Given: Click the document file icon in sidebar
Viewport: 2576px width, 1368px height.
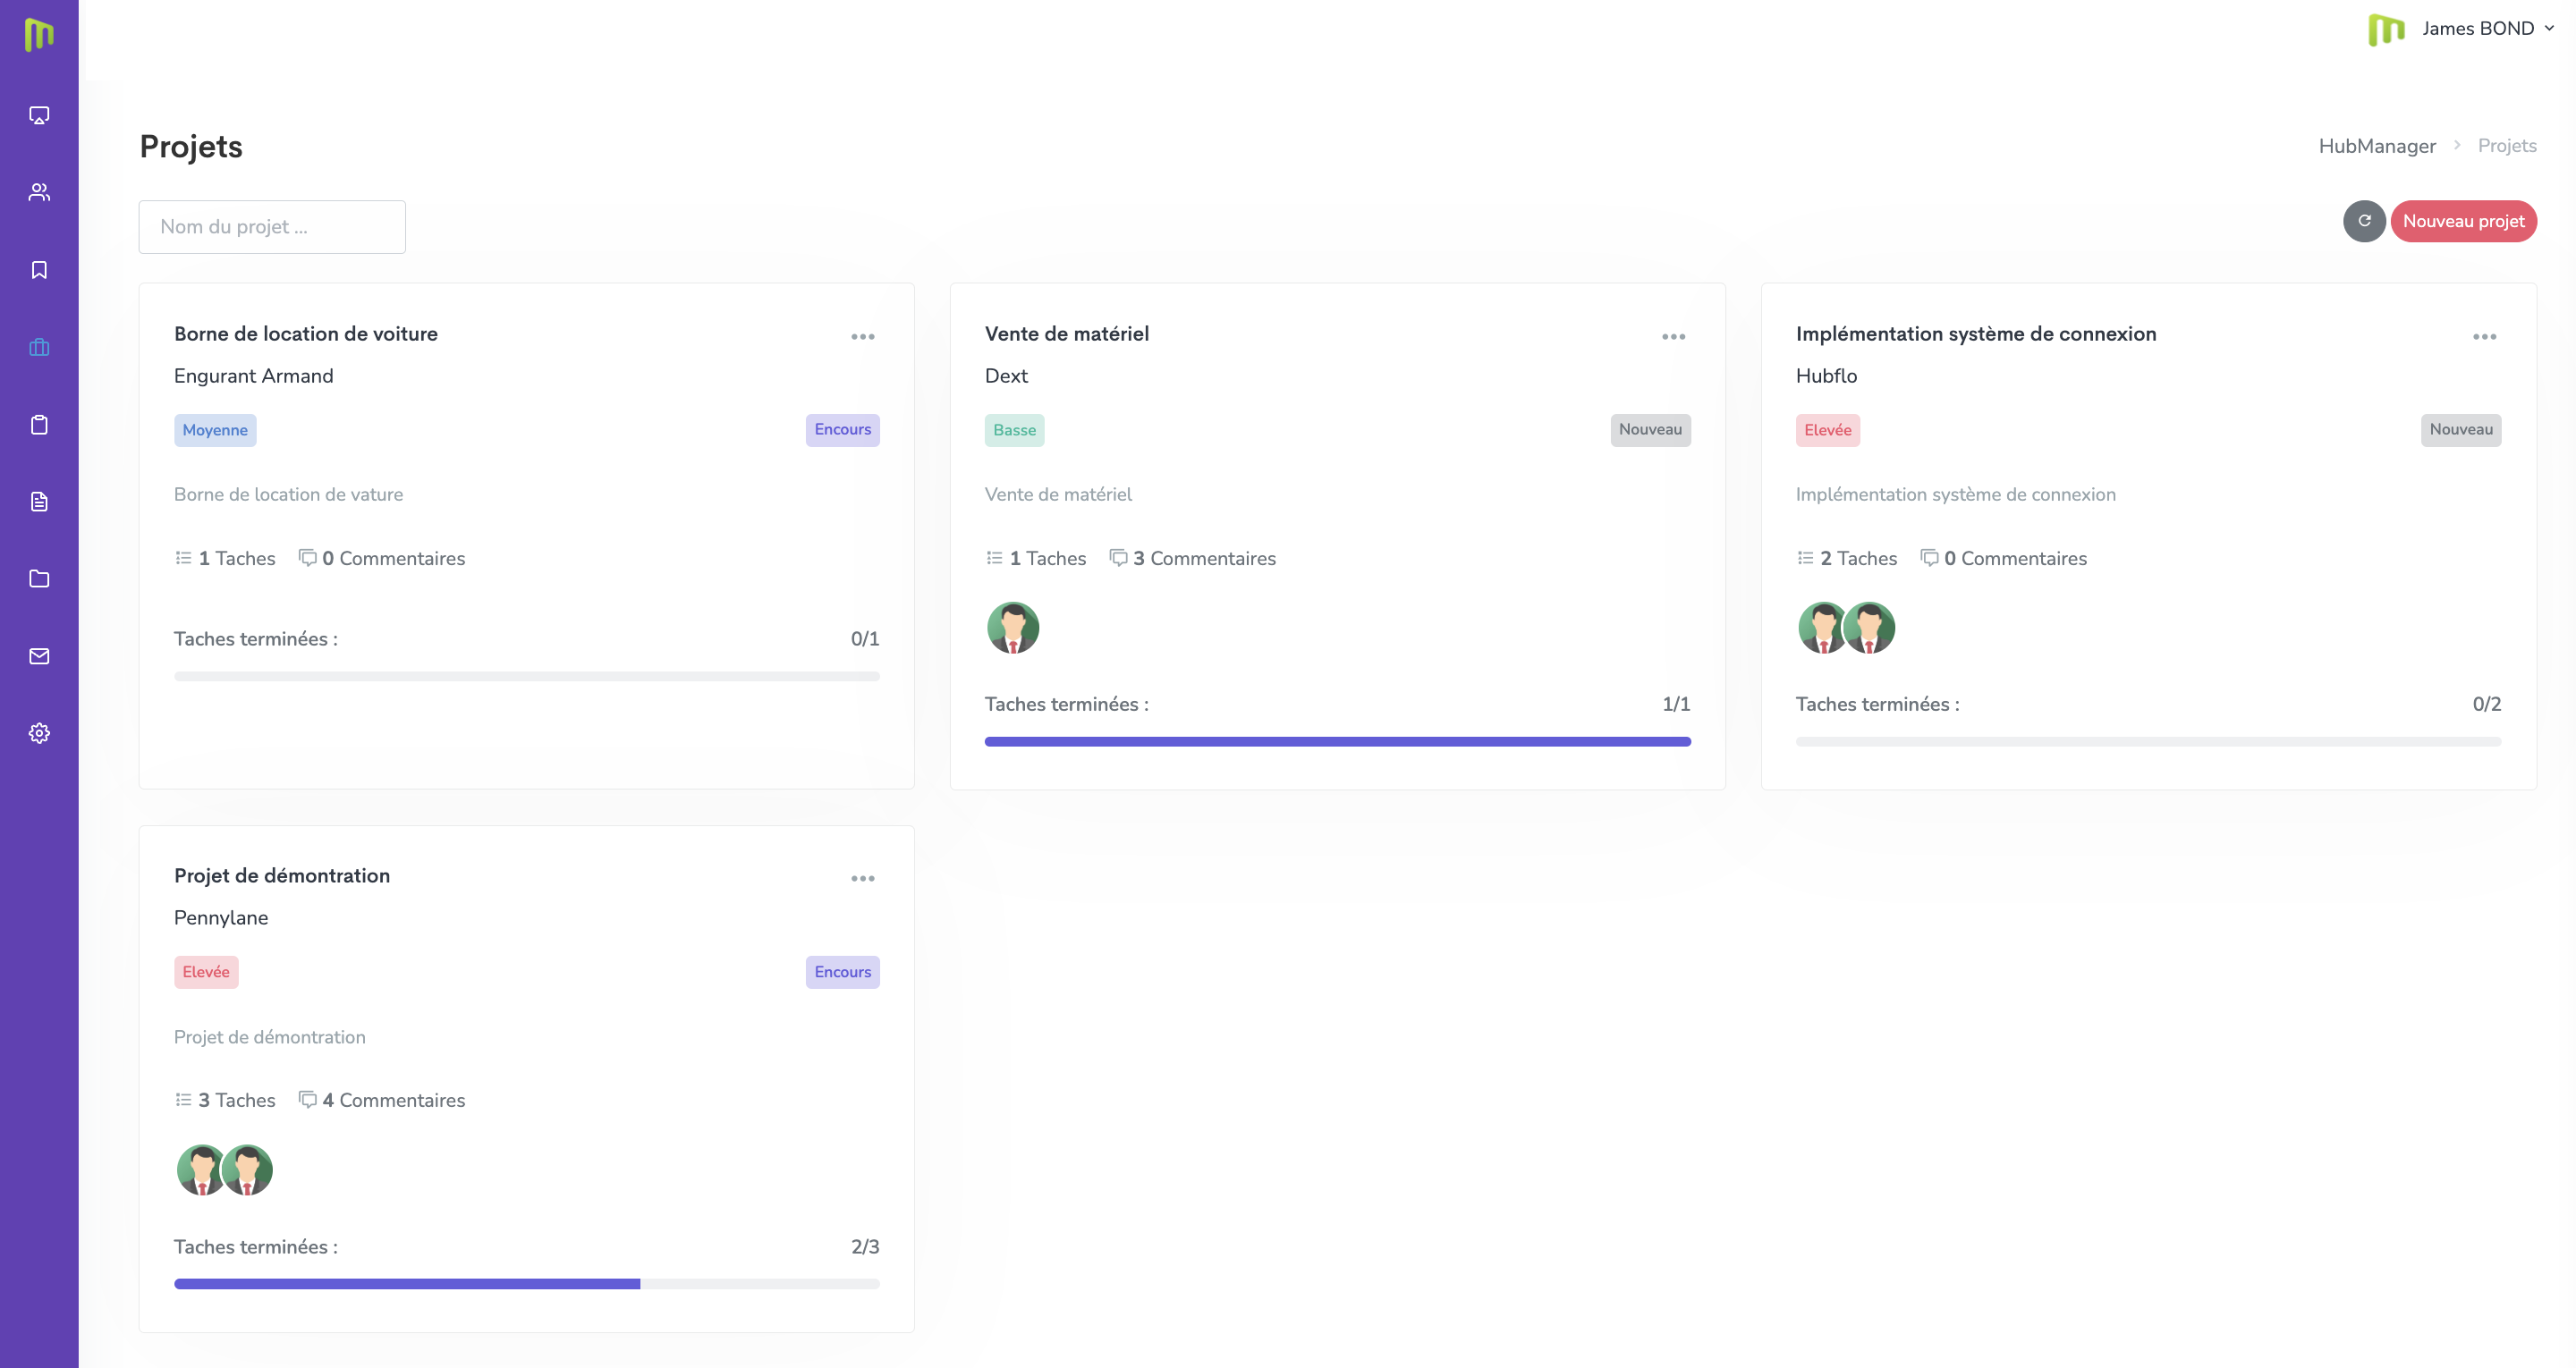Looking at the screenshot, I should pyautogui.click(x=39, y=501).
